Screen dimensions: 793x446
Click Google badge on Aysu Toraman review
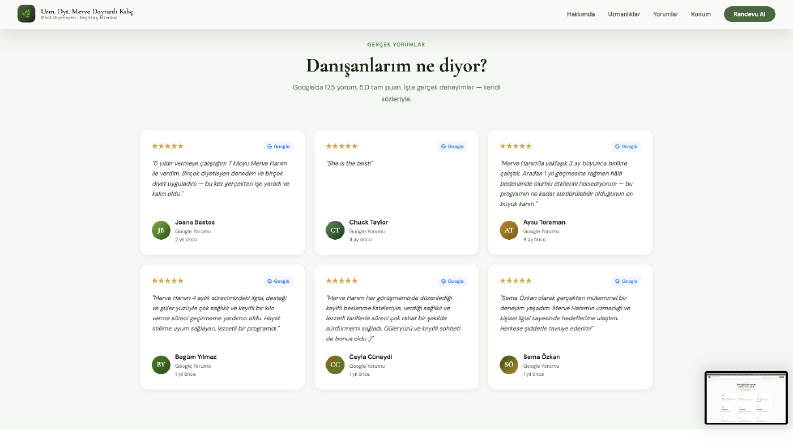pyautogui.click(x=626, y=147)
